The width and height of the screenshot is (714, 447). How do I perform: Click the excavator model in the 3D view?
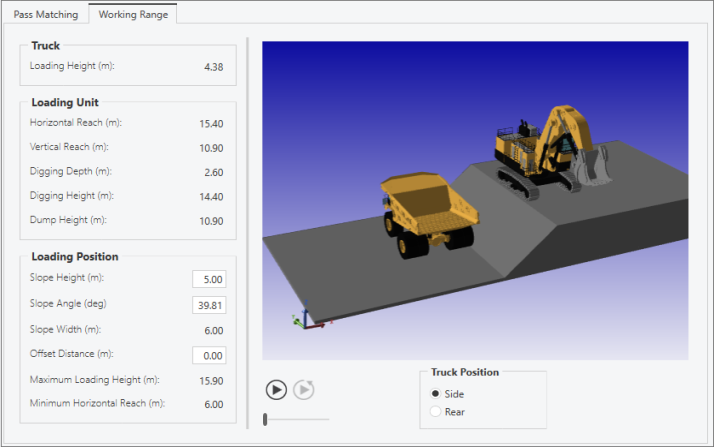(x=551, y=150)
